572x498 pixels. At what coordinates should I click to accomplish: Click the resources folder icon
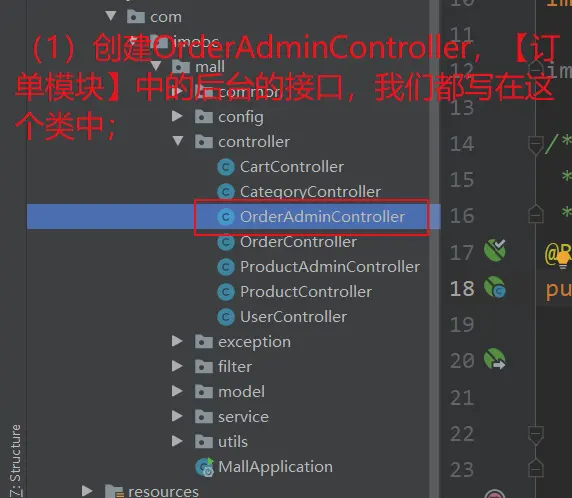tap(114, 491)
